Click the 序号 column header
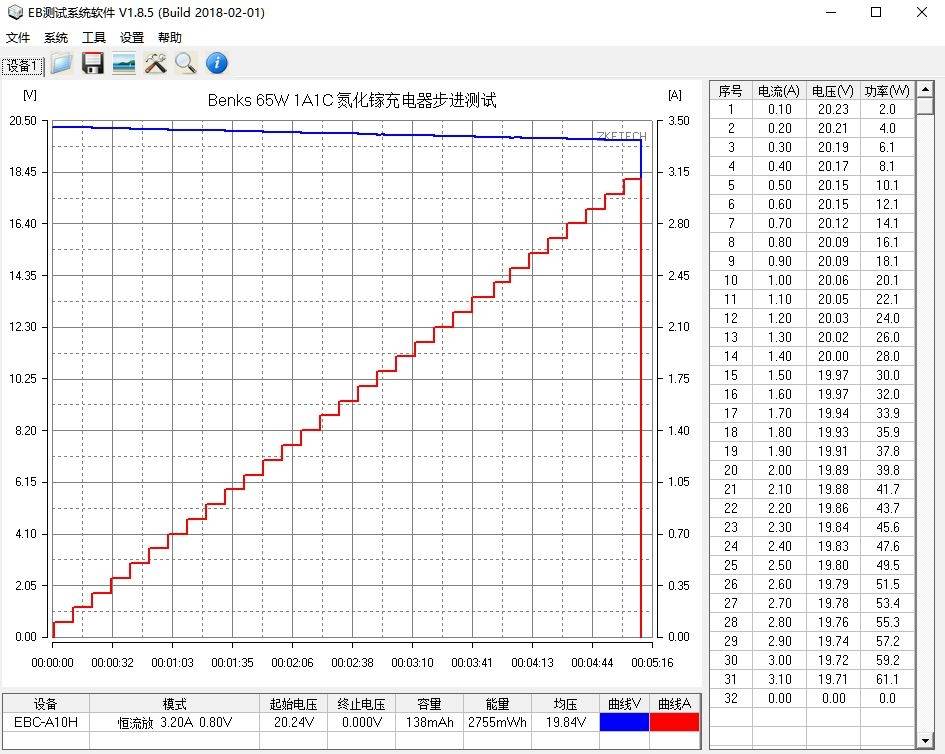 click(x=730, y=91)
